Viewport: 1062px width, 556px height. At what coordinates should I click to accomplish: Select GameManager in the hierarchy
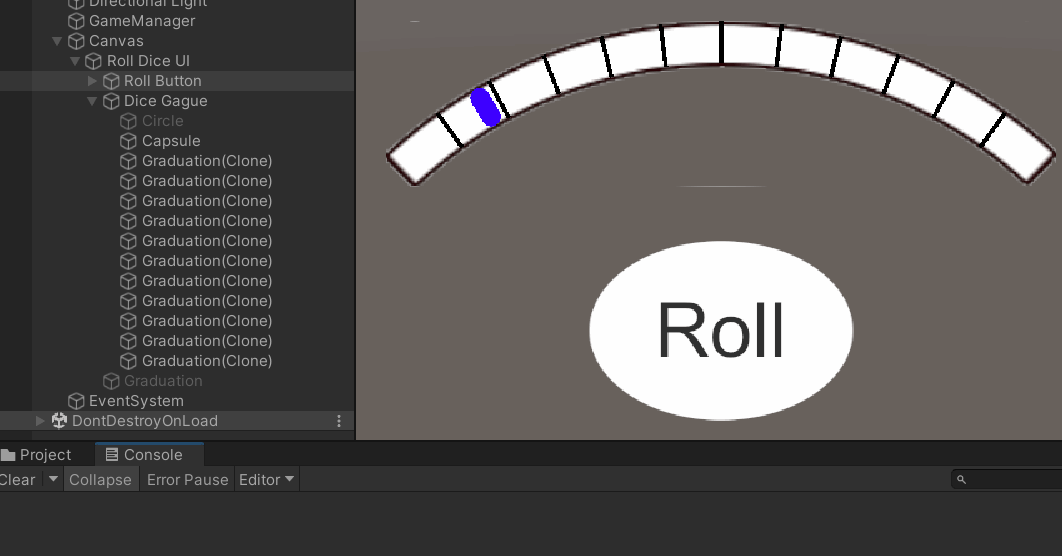[x=142, y=21]
